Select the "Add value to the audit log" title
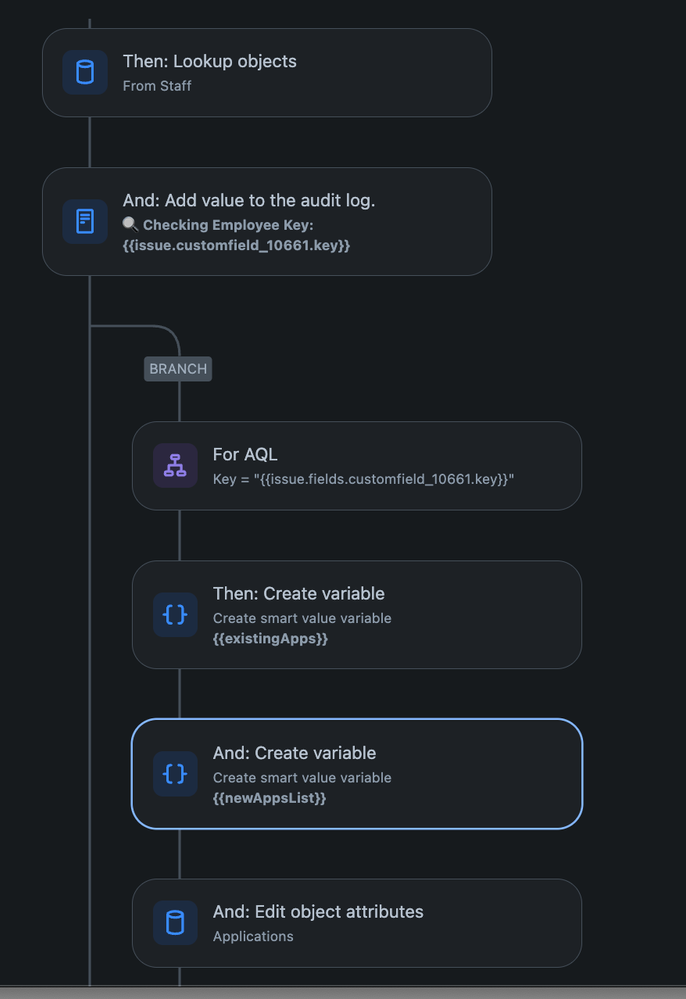 point(248,200)
